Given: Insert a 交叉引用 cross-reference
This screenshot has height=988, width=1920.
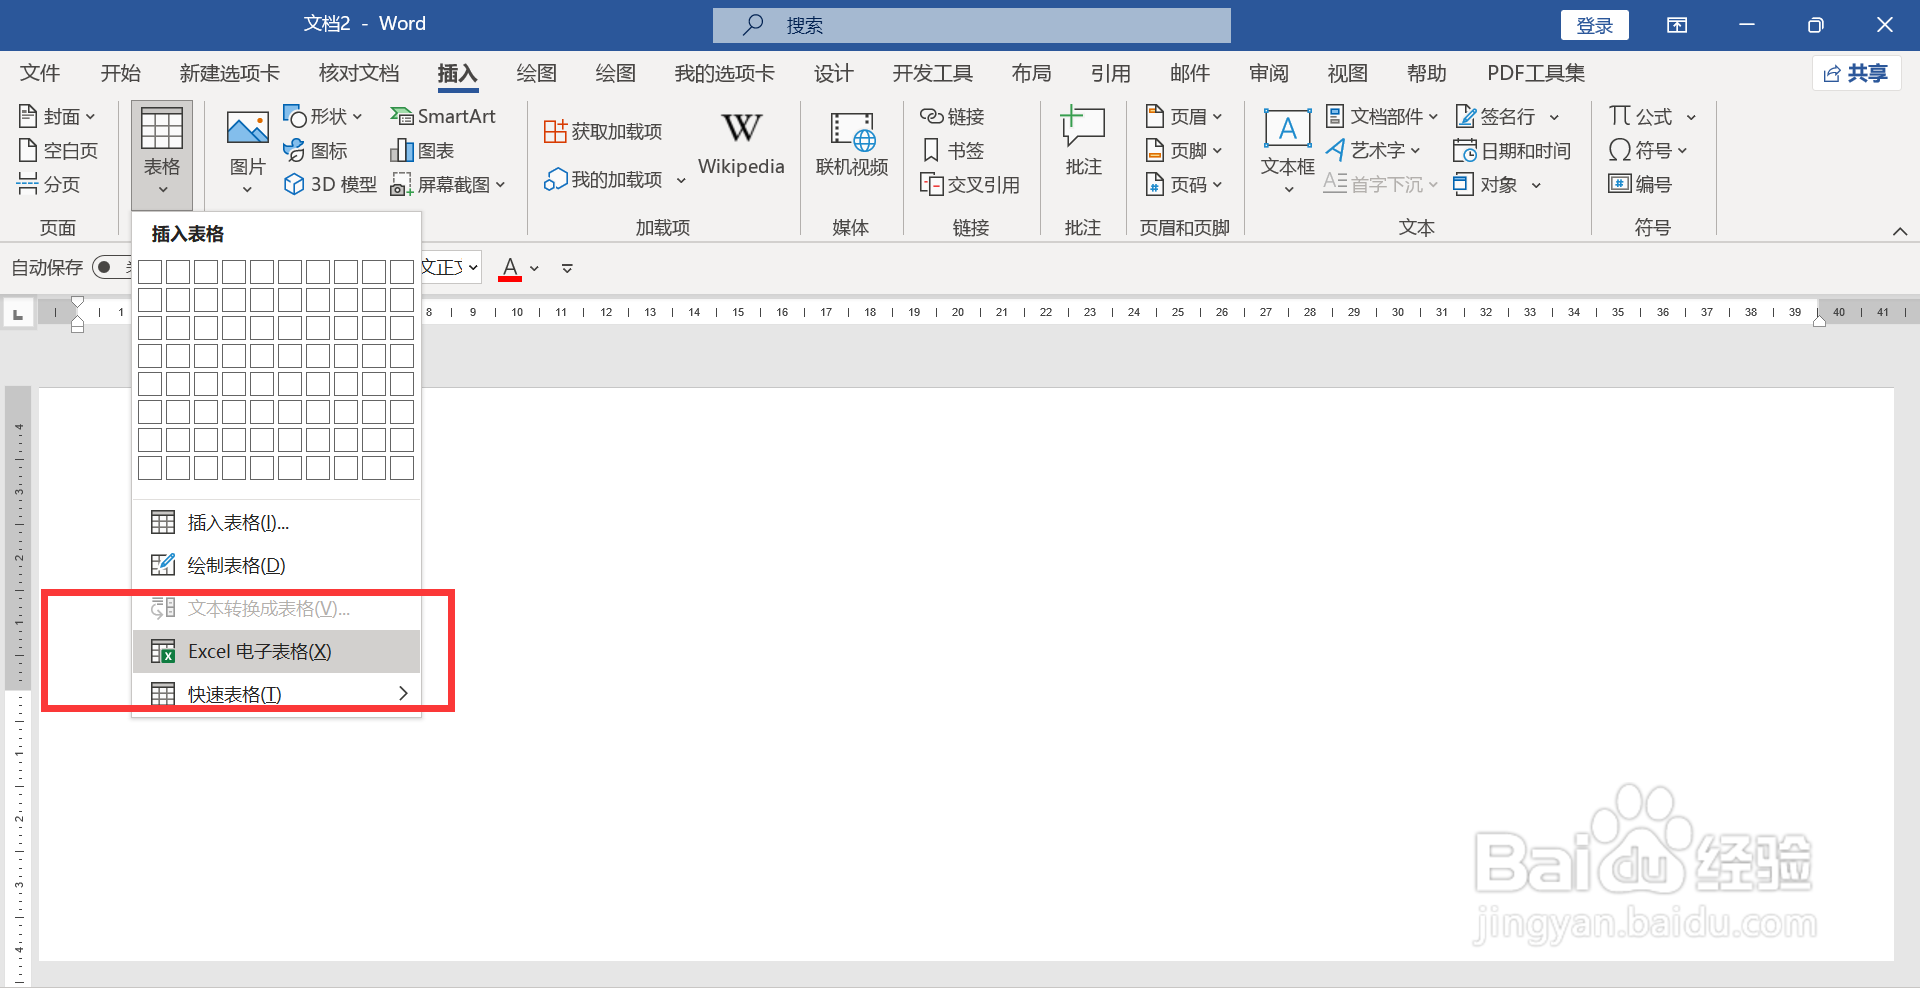Looking at the screenshot, I should (970, 185).
